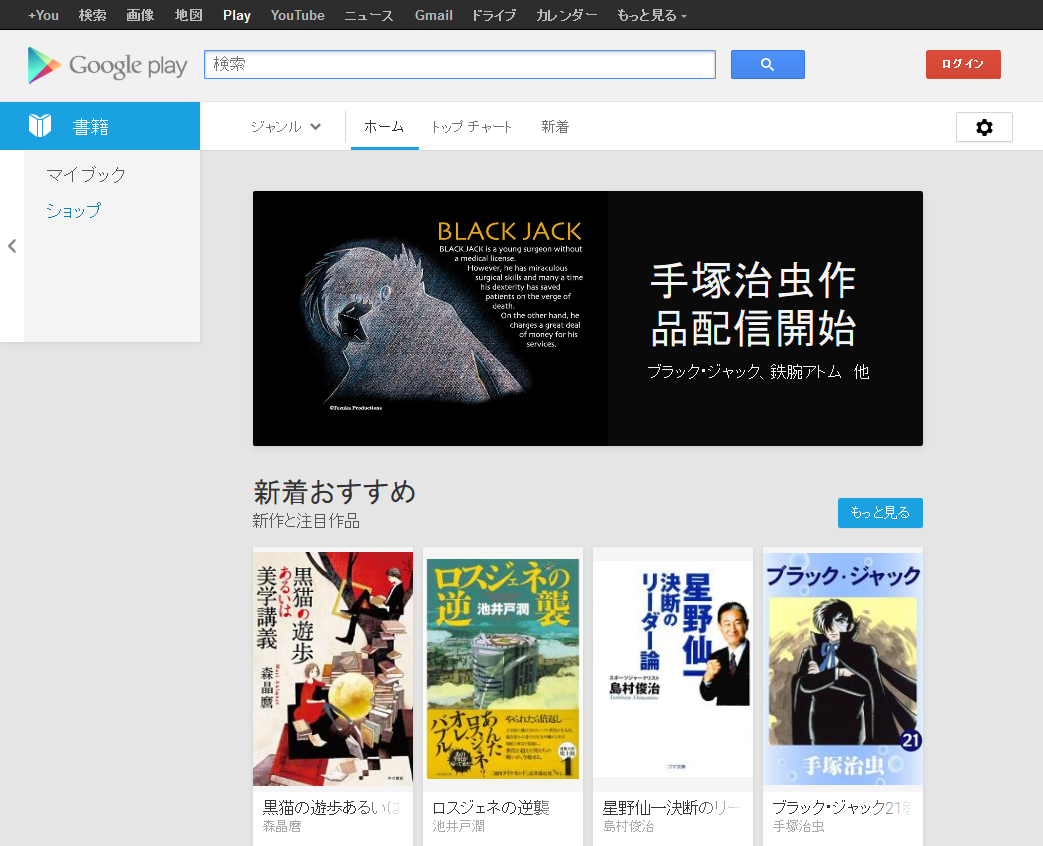Collapse the sidebar with the left chevron
Viewport: 1043px width, 846px height.
(x=12, y=246)
